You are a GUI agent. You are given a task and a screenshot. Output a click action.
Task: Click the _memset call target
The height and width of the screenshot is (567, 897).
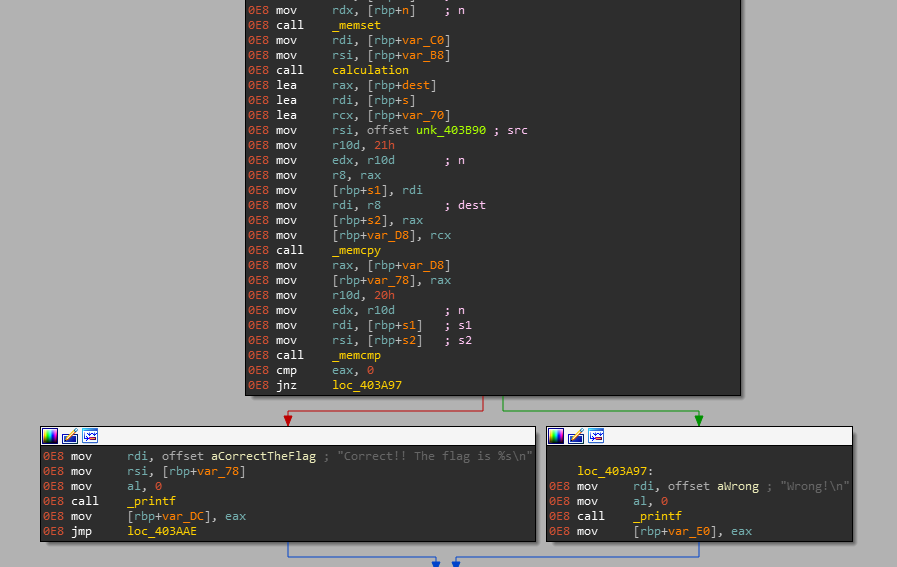click(x=356, y=25)
